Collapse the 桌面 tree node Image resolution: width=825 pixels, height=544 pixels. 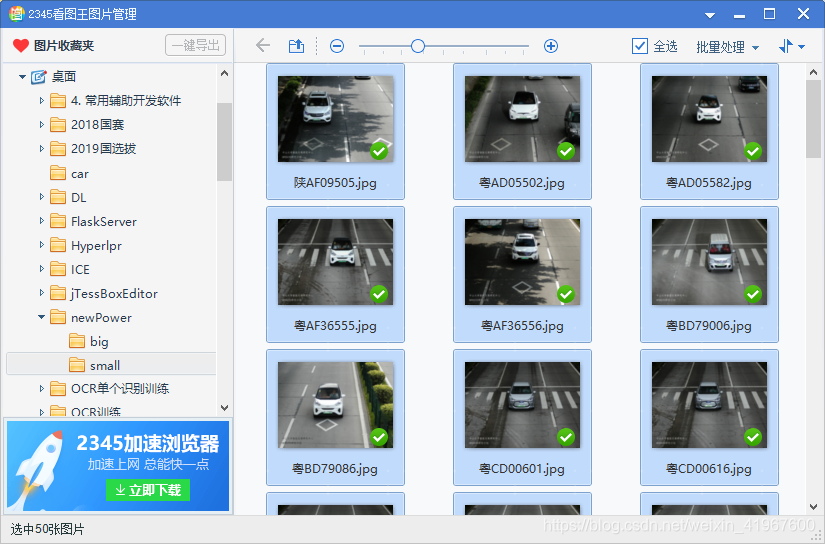point(22,77)
